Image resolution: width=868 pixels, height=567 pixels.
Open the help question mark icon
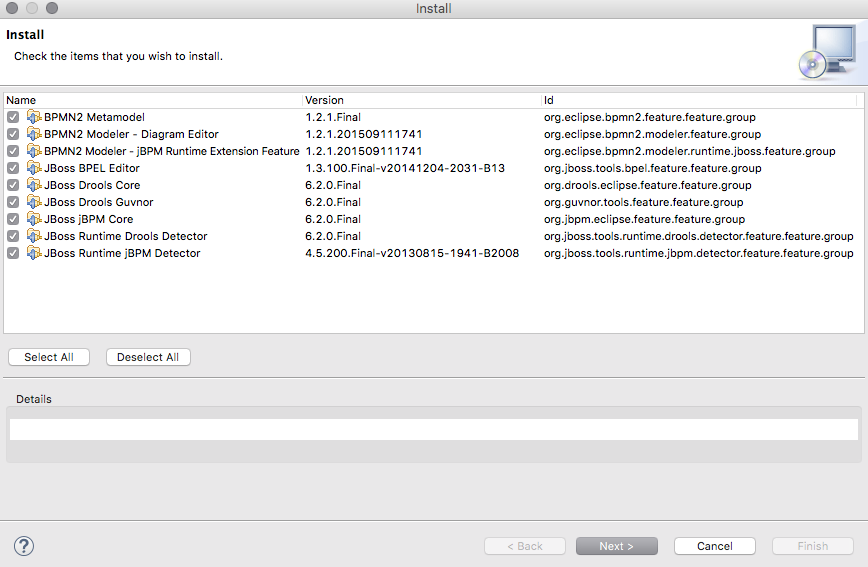24,546
